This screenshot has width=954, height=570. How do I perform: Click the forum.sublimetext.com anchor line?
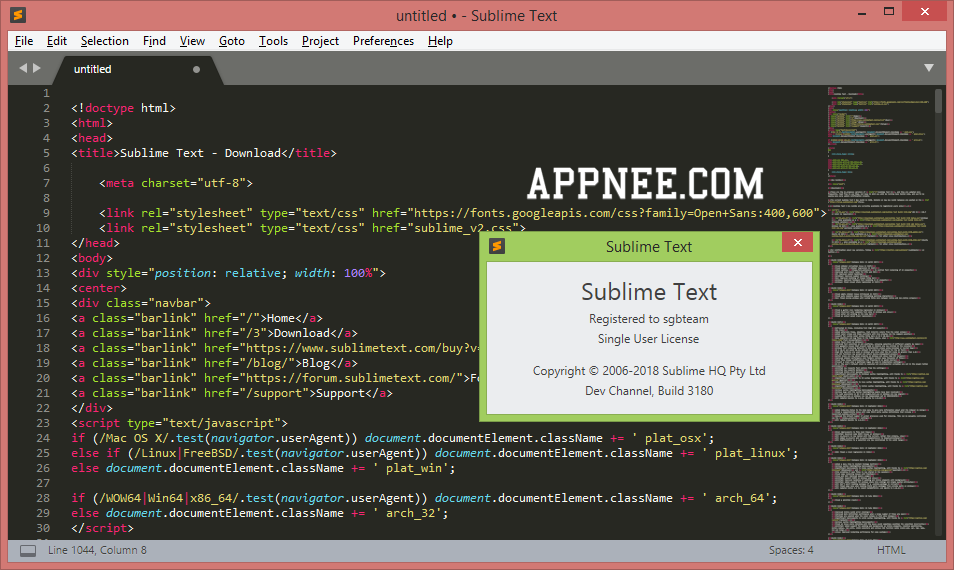pos(275,378)
